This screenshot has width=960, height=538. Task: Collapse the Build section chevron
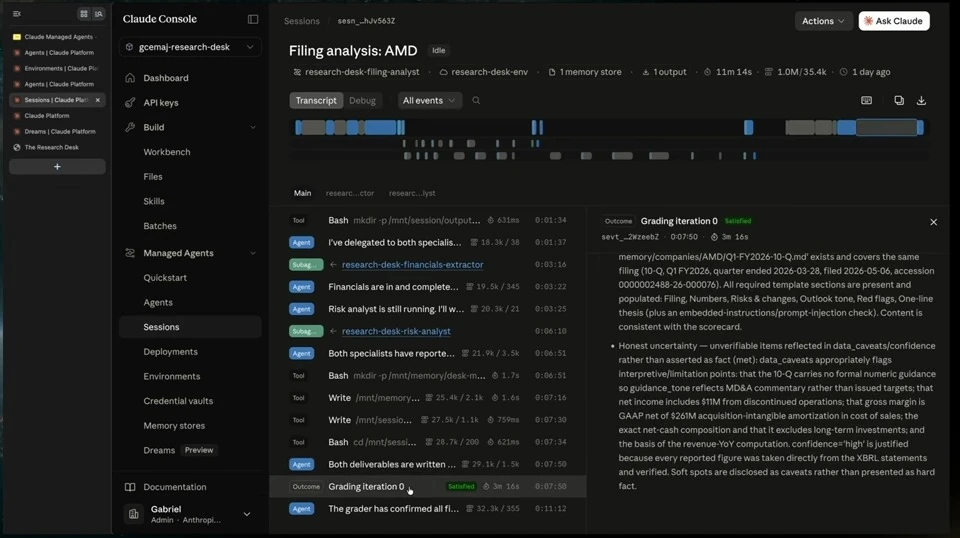[x=253, y=127]
